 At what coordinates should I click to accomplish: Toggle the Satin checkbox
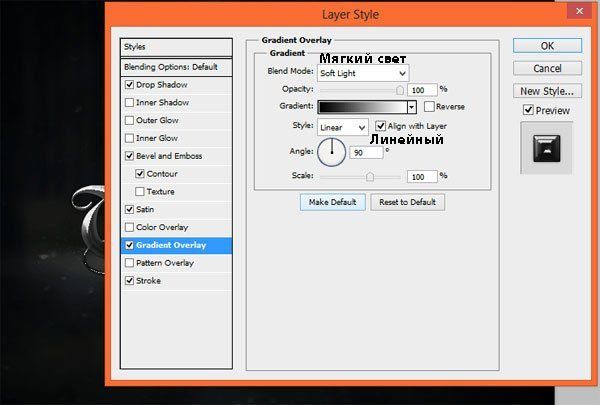tap(129, 209)
